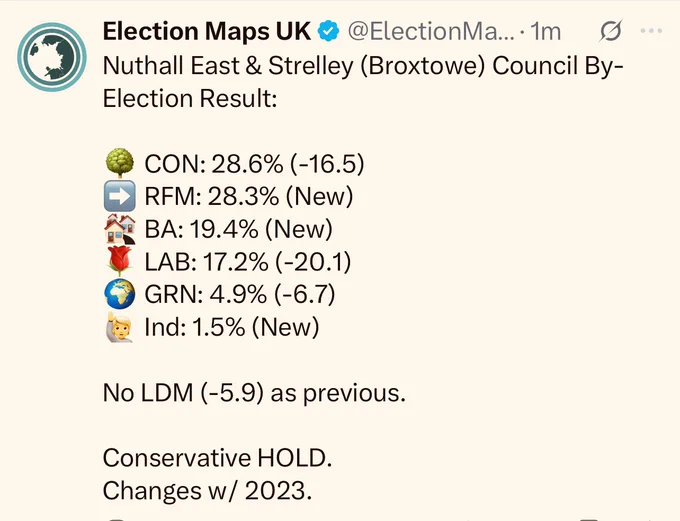Click the houses emoji beside BA
Image resolution: width=680 pixels, height=521 pixels.
tap(120, 229)
